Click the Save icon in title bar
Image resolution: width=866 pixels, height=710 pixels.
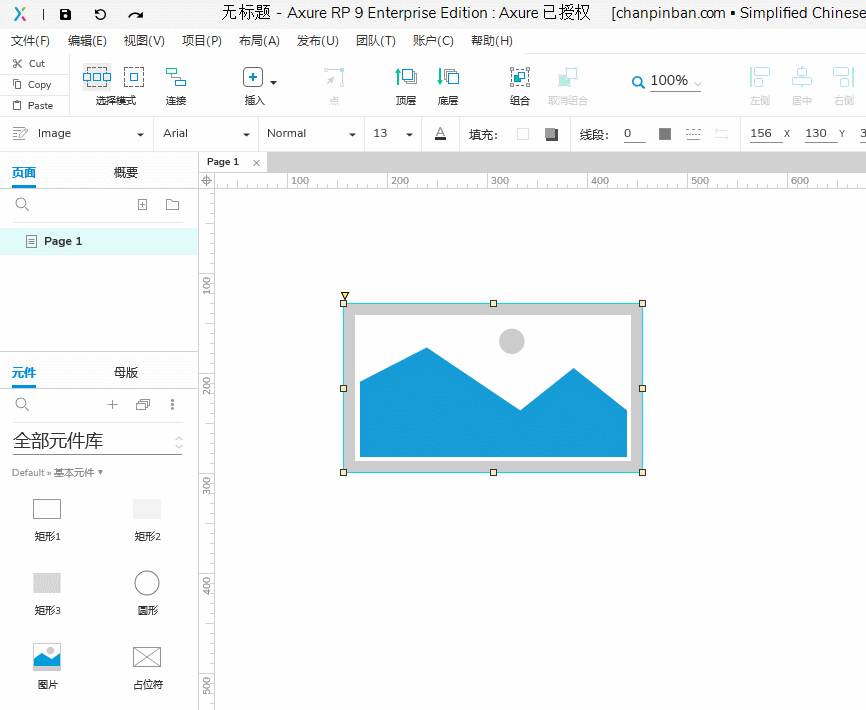65,14
